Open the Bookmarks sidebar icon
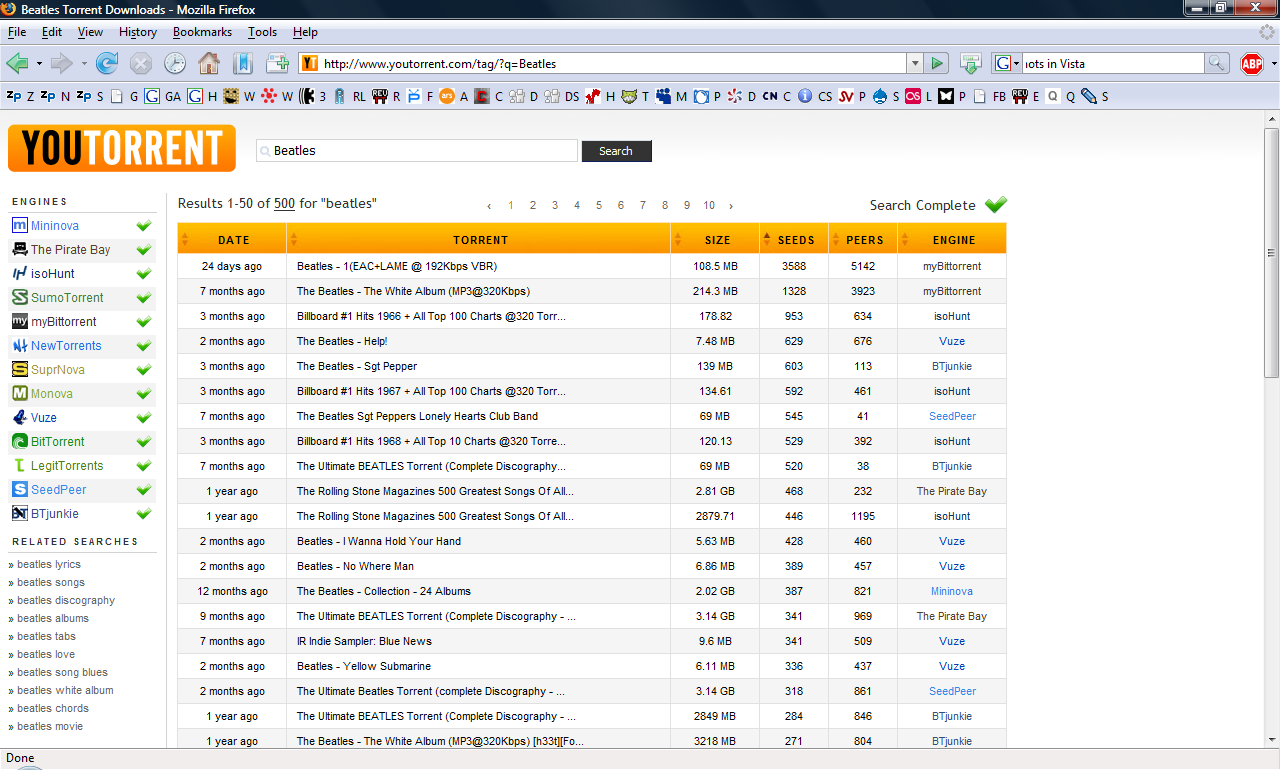Viewport: 1280px width, 770px height. click(x=242, y=63)
